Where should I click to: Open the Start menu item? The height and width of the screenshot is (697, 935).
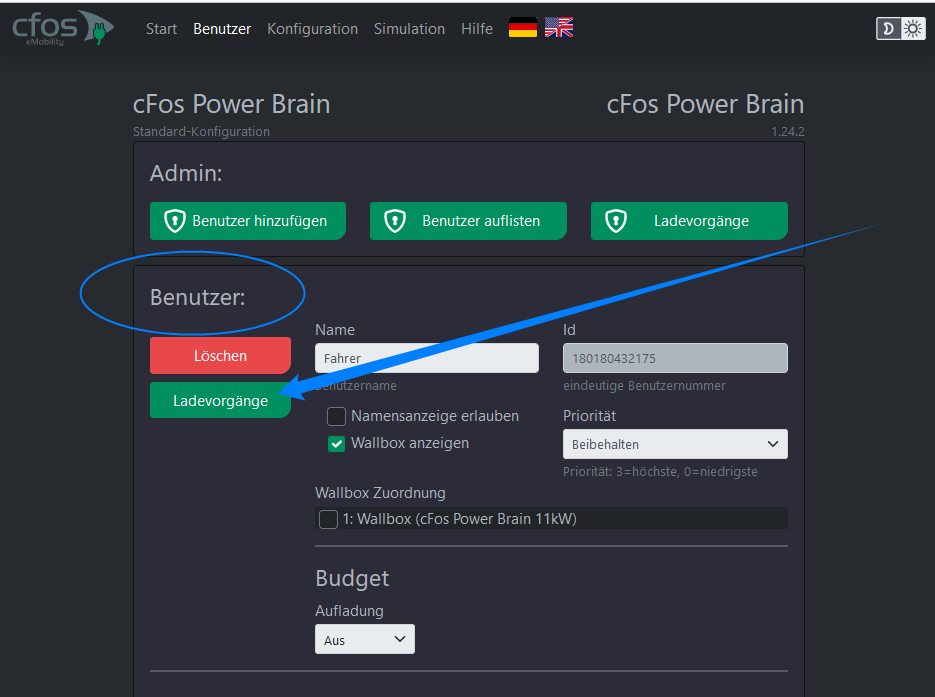click(161, 29)
